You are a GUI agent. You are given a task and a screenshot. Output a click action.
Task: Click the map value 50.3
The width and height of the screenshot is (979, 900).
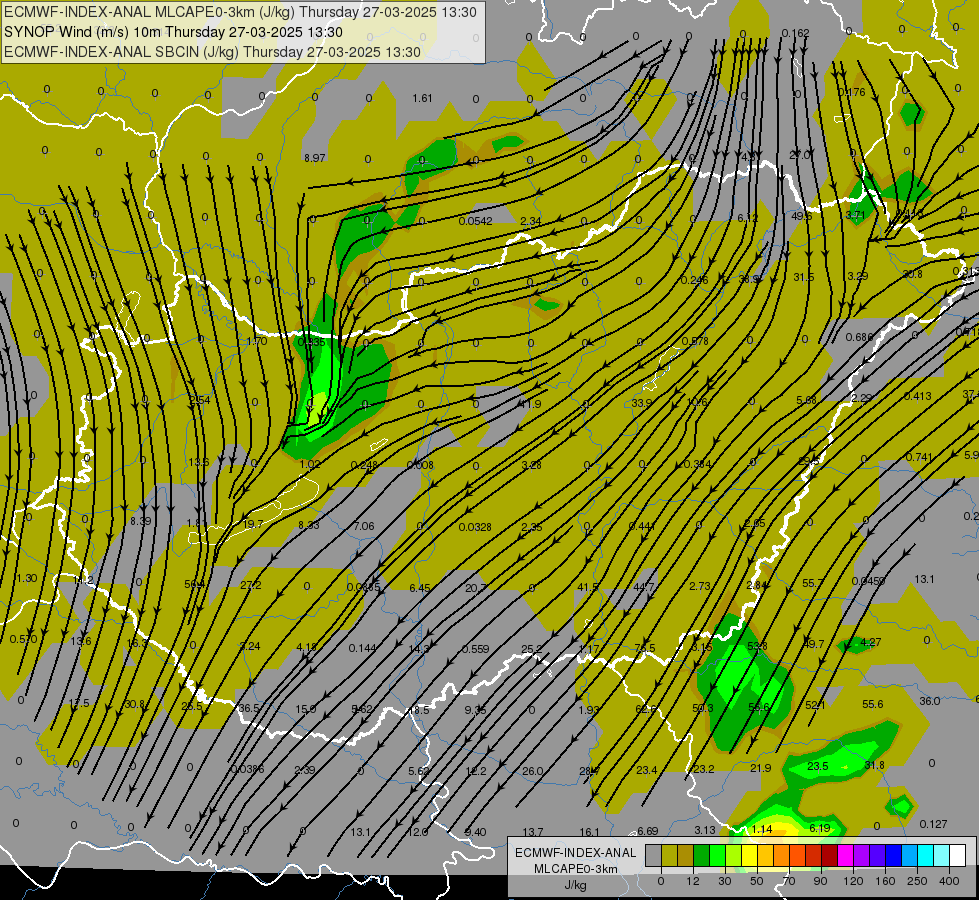[702, 708]
